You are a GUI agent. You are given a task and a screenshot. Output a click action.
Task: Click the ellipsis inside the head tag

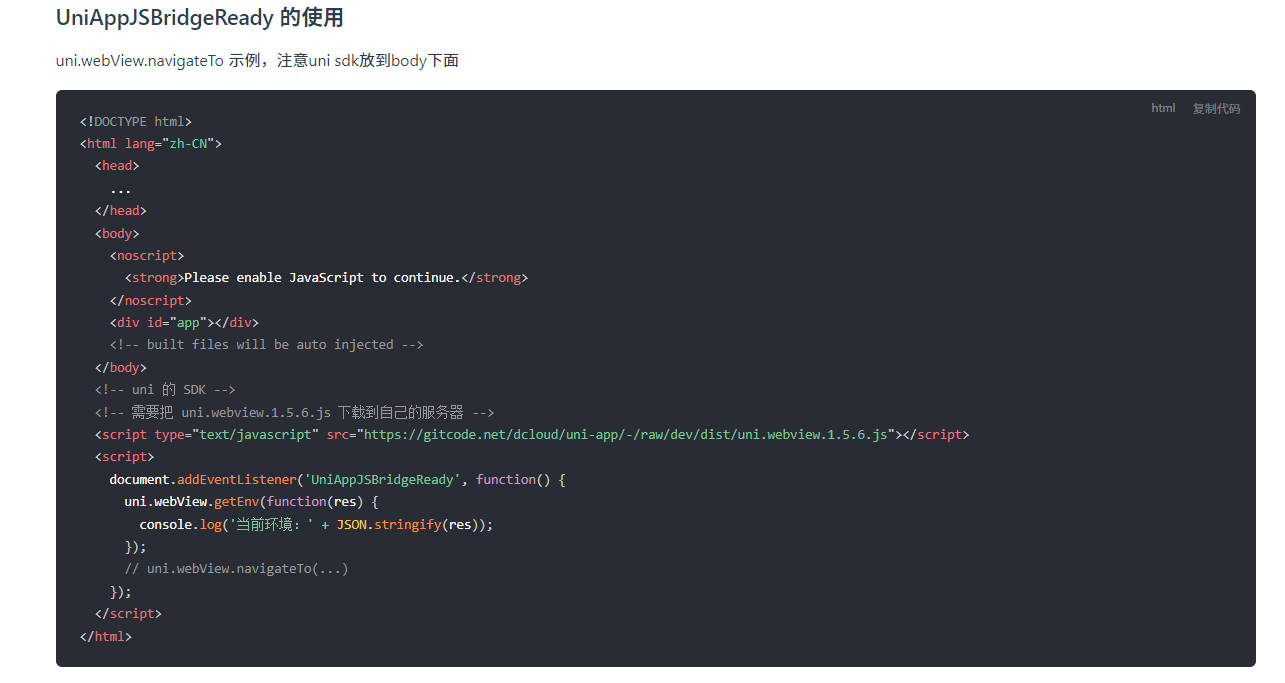121,189
